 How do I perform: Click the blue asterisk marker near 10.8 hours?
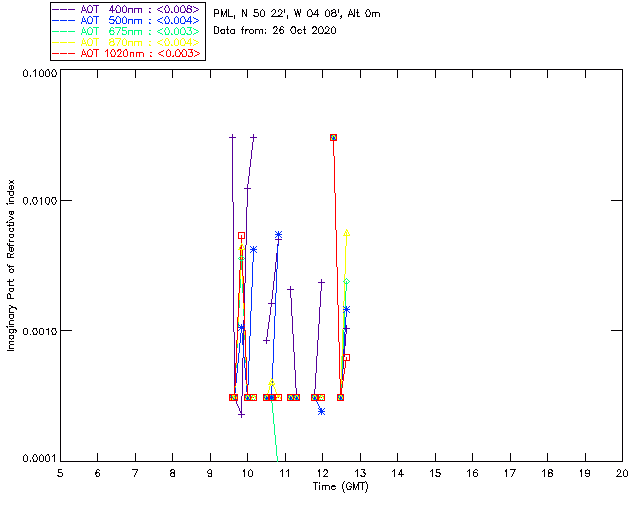278,235
